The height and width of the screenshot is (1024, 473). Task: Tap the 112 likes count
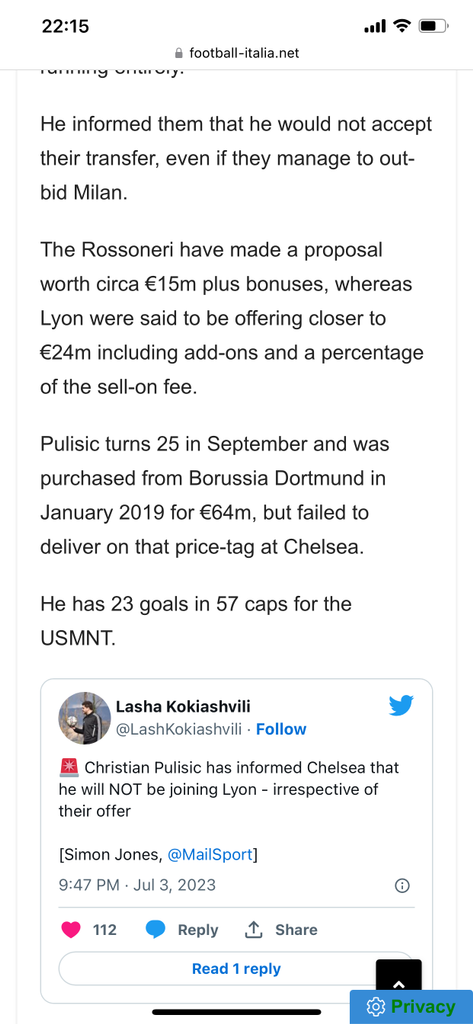105,929
